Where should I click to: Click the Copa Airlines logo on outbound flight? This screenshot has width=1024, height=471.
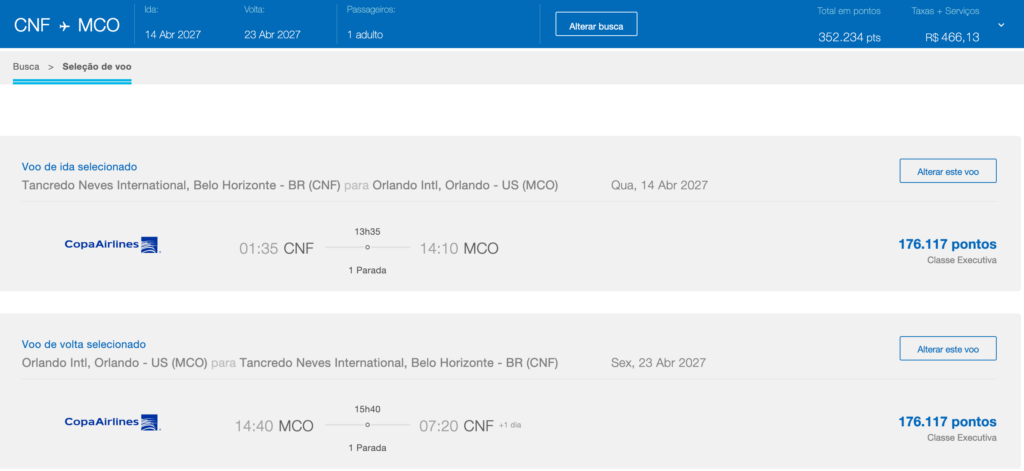pos(112,245)
